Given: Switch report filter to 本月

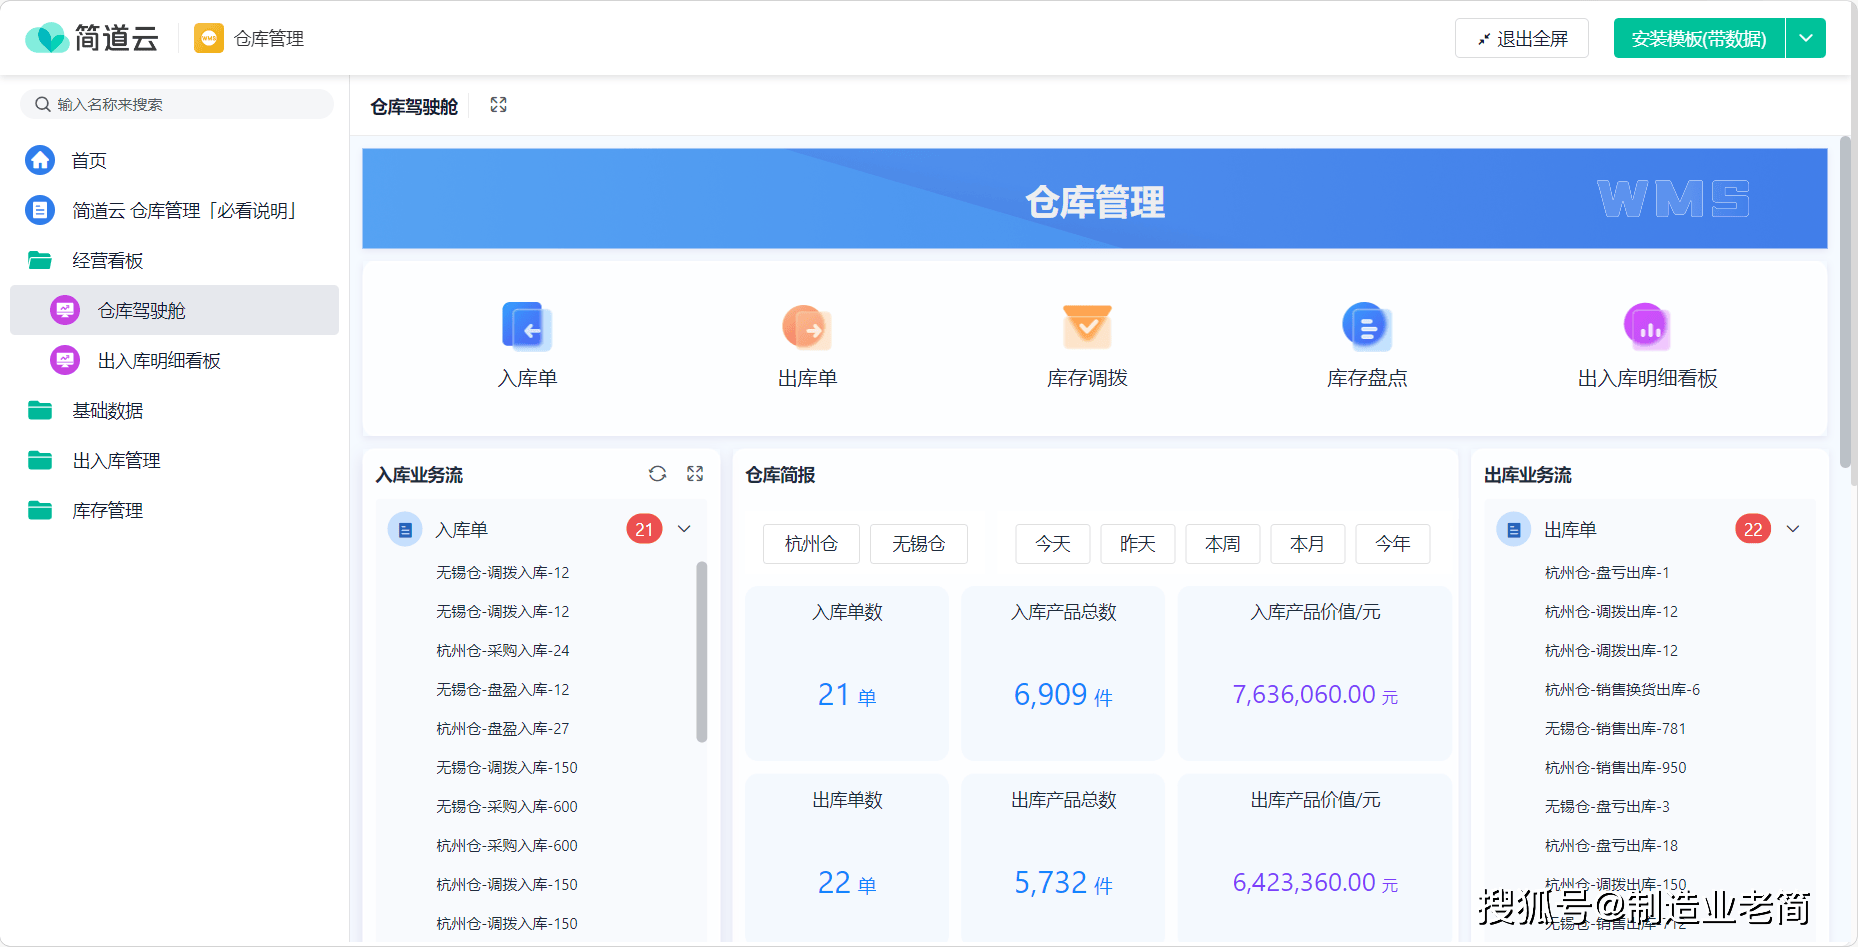Looking at the screenshot, I should [x=1307, y=544].
